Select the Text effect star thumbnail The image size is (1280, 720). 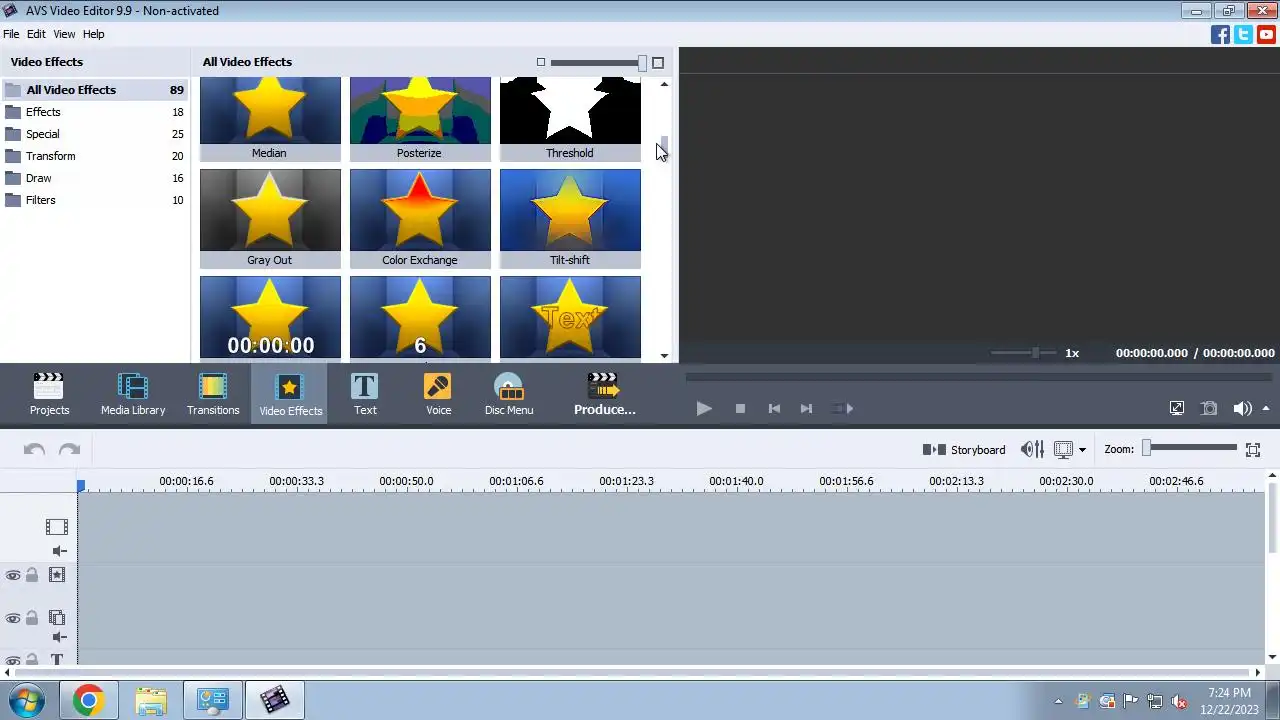(570, 317)
